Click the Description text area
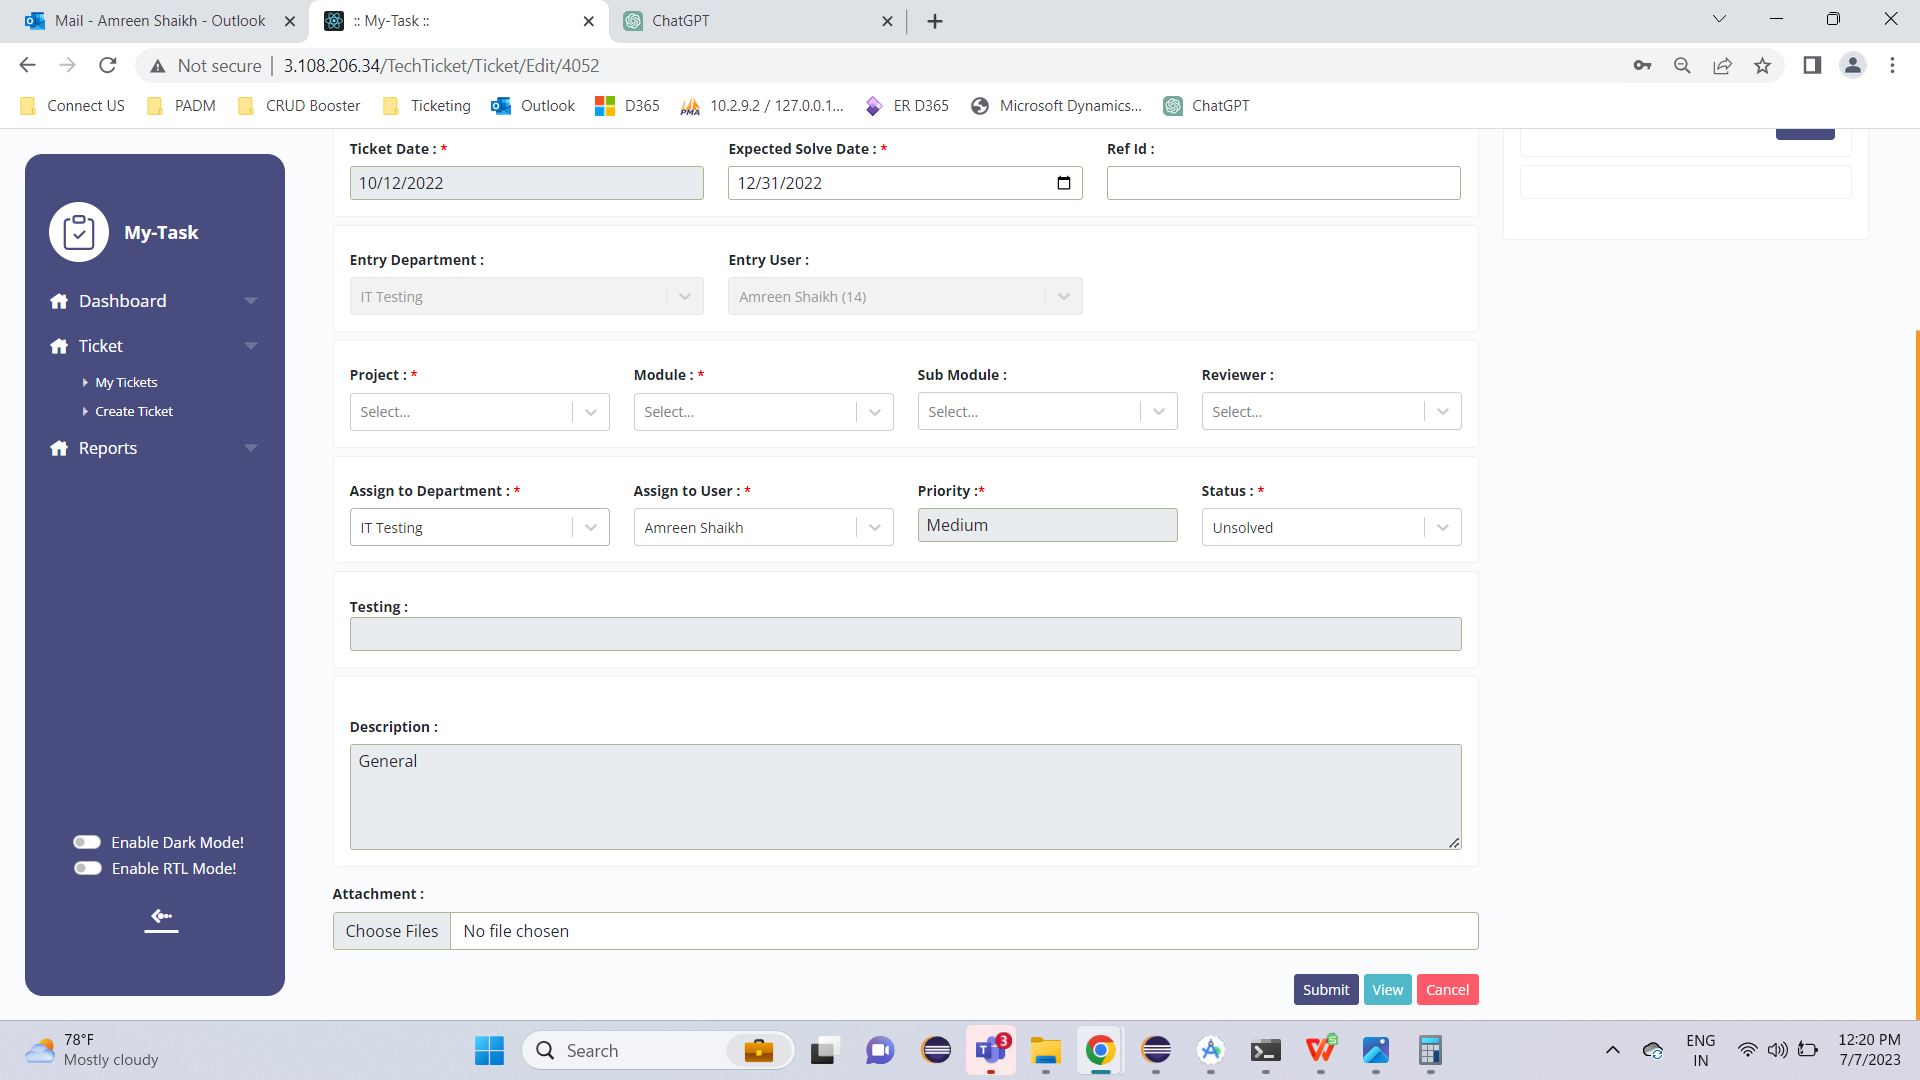 point(905,797)
